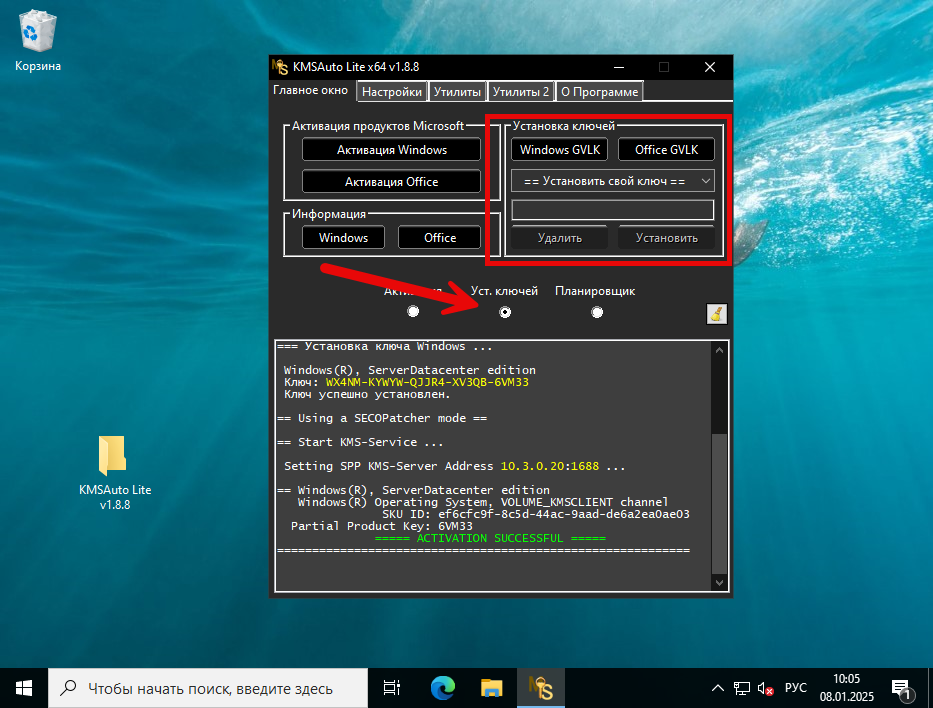This screenshot has width=933, height=708.
Task: Open the notification center icon
Action: point(901,688)
